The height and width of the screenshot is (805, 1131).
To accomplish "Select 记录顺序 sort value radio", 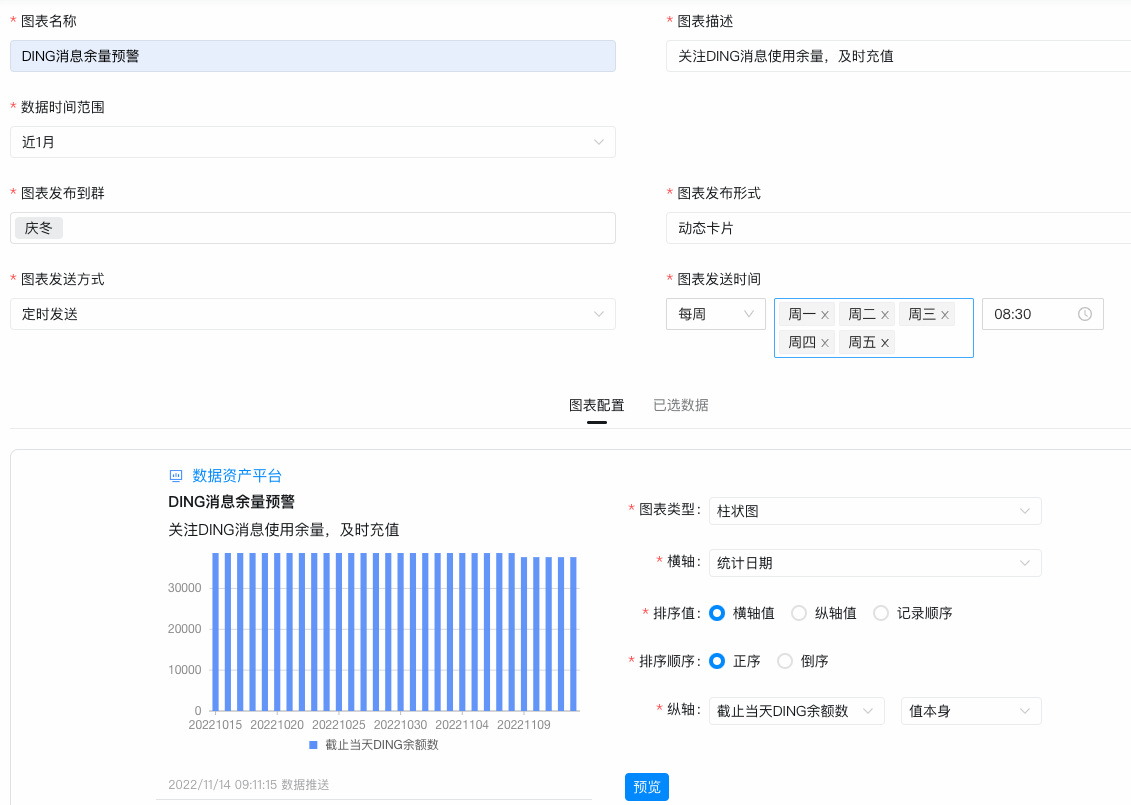I will click(x=881, y=613).
